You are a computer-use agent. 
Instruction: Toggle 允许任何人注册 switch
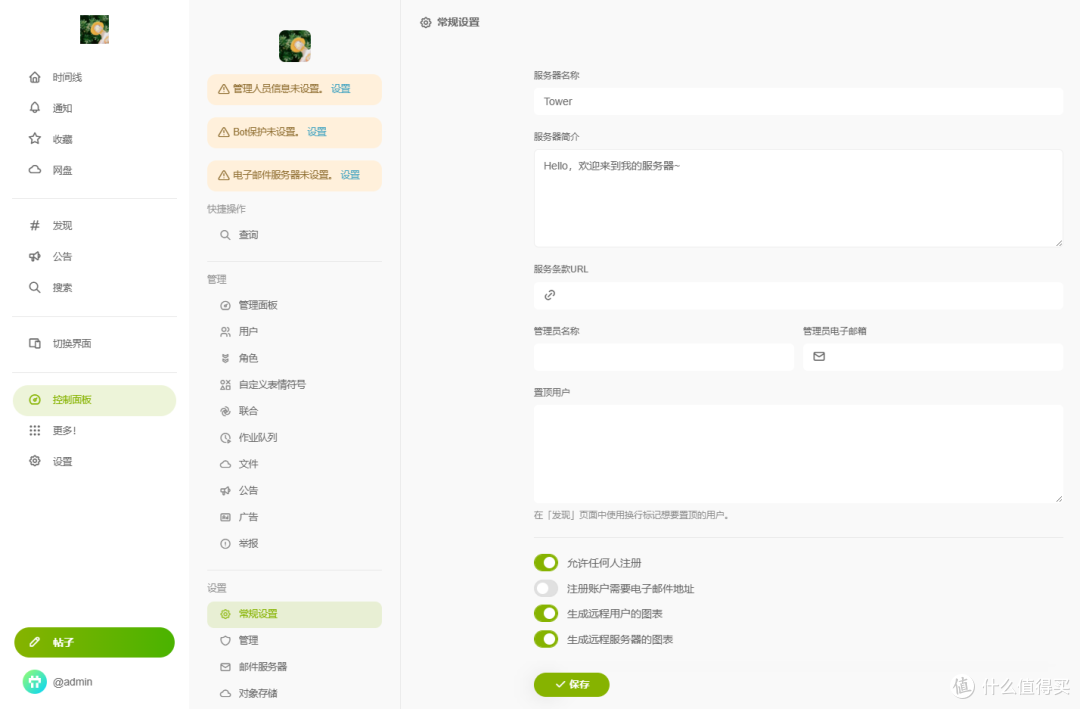tap(546, 563)
